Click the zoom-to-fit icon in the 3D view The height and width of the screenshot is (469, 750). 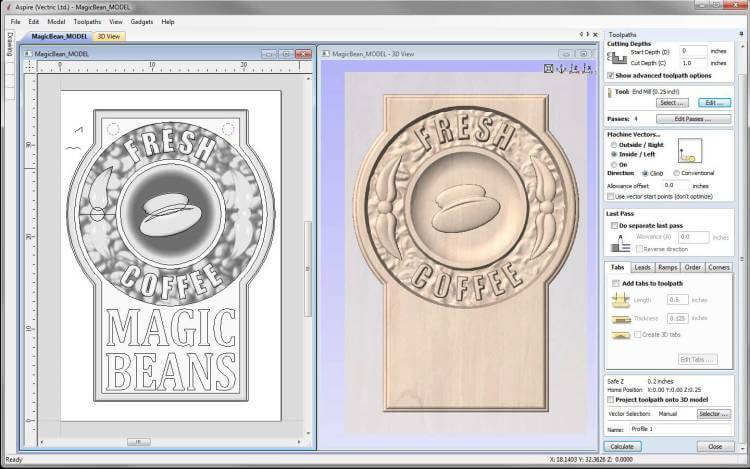(549, 69)
